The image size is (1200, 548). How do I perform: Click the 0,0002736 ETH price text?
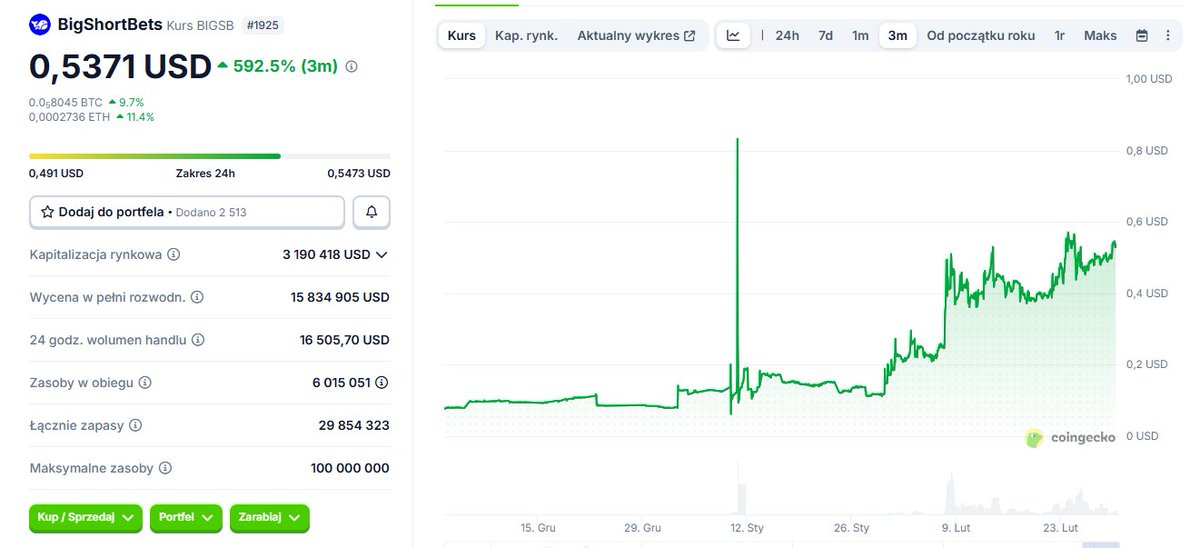pyautogui.click(x=69, y=117)
